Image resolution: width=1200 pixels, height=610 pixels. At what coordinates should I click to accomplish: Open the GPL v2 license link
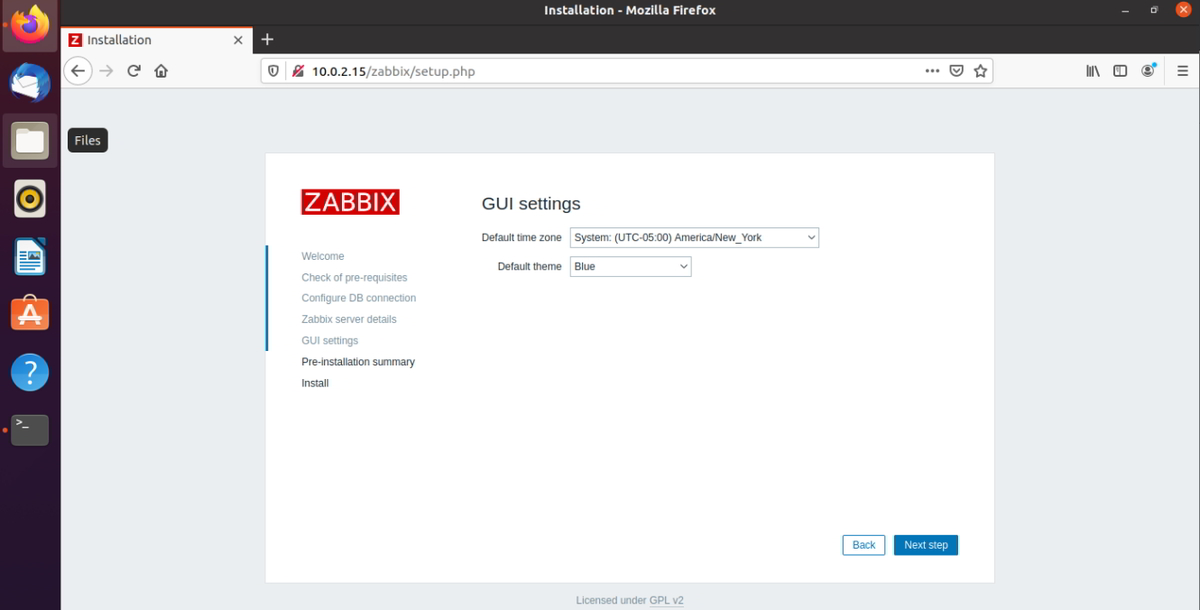click(667, 599)
